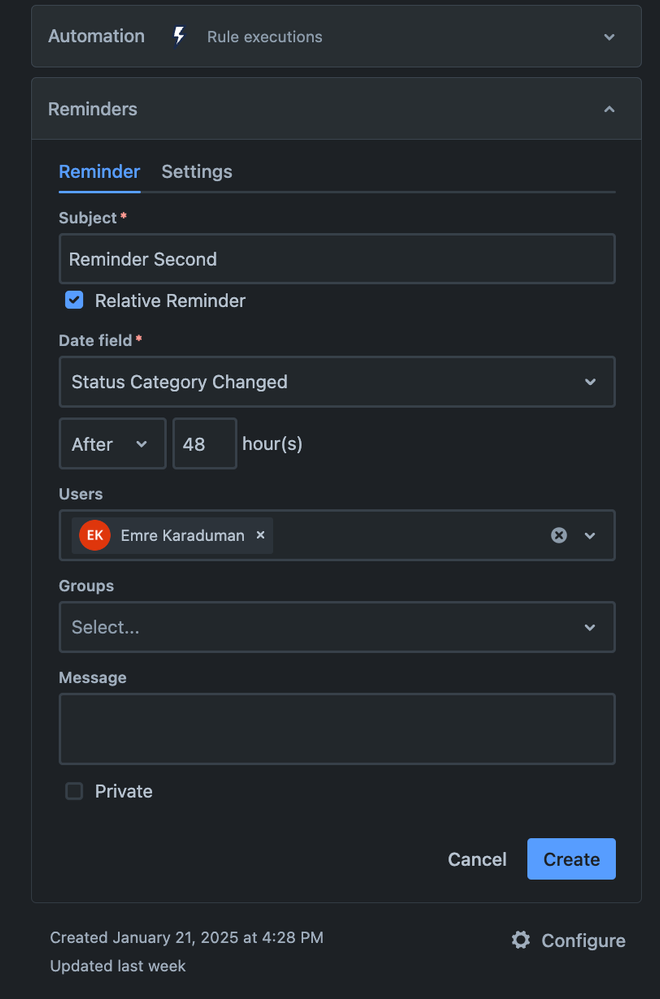Collapse the Reminders panel

coord(609,109)
